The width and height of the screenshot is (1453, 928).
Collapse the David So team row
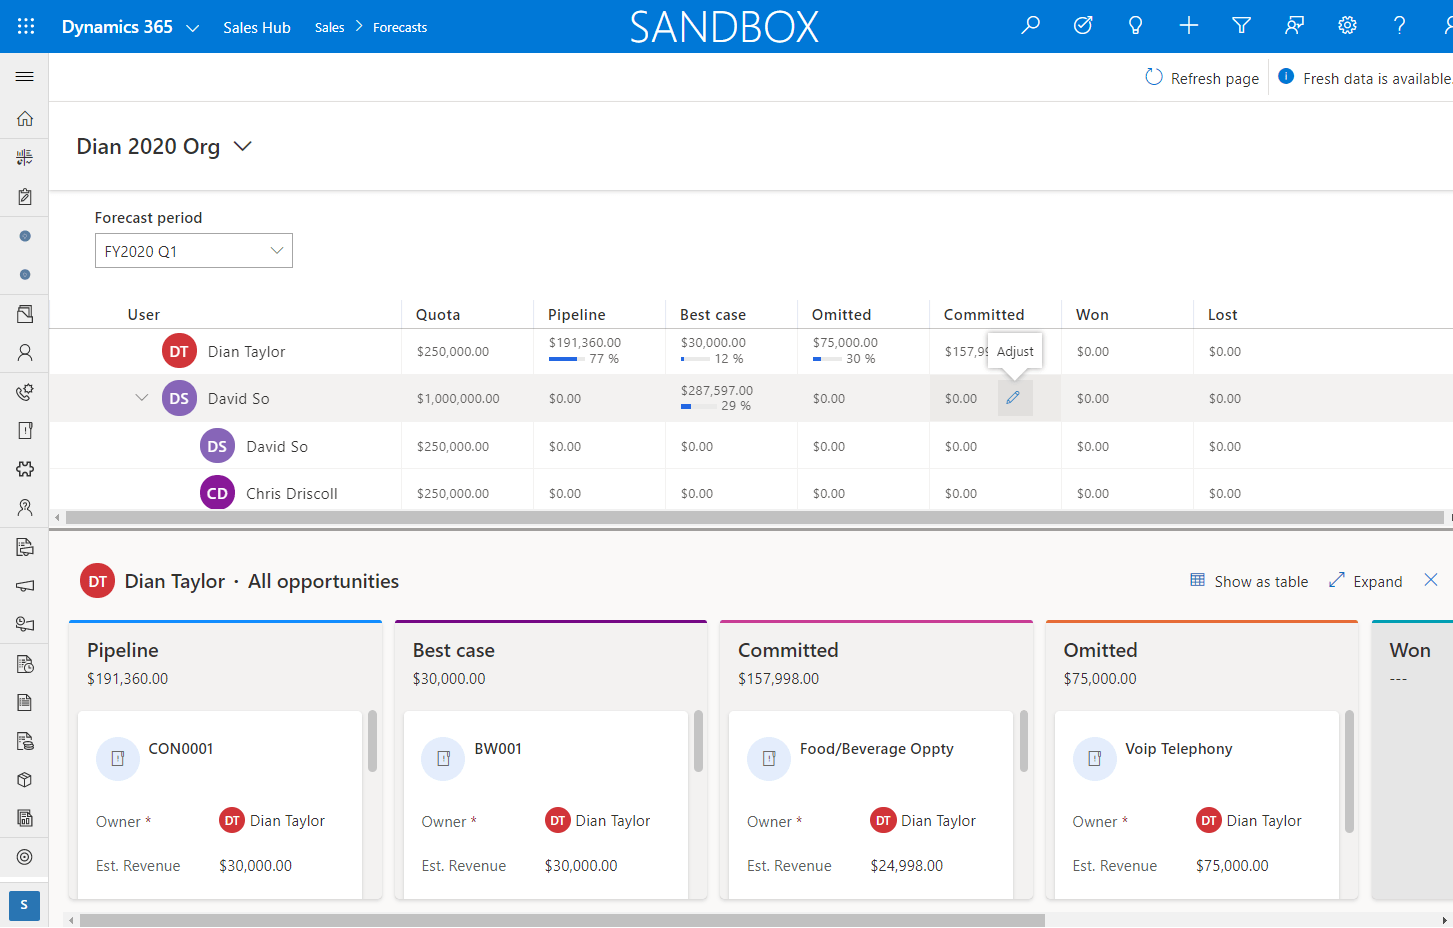click(x=142, y=398)
